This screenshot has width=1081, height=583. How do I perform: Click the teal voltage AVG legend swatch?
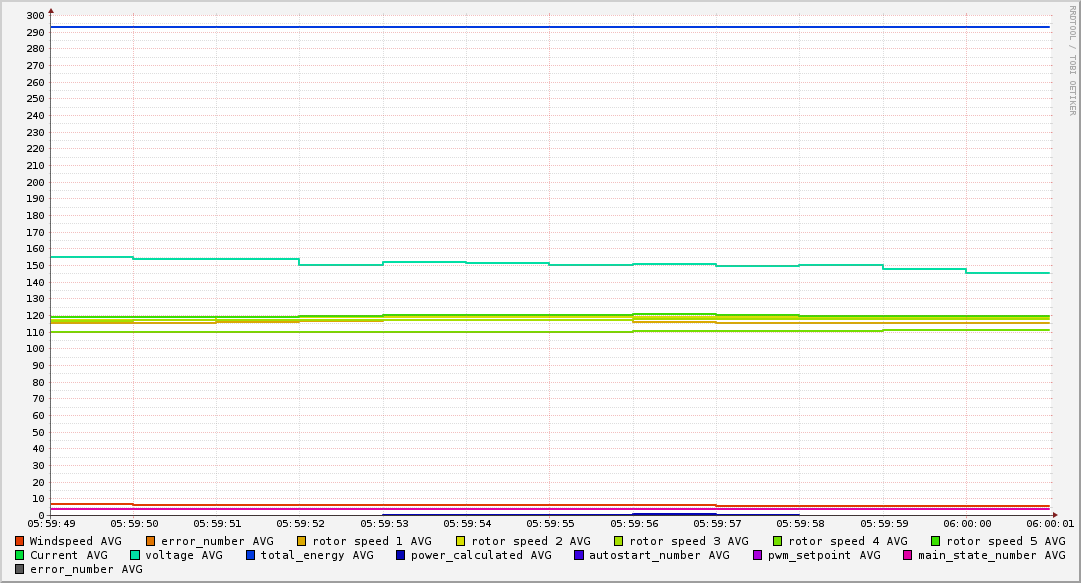(x=135, y=555)
